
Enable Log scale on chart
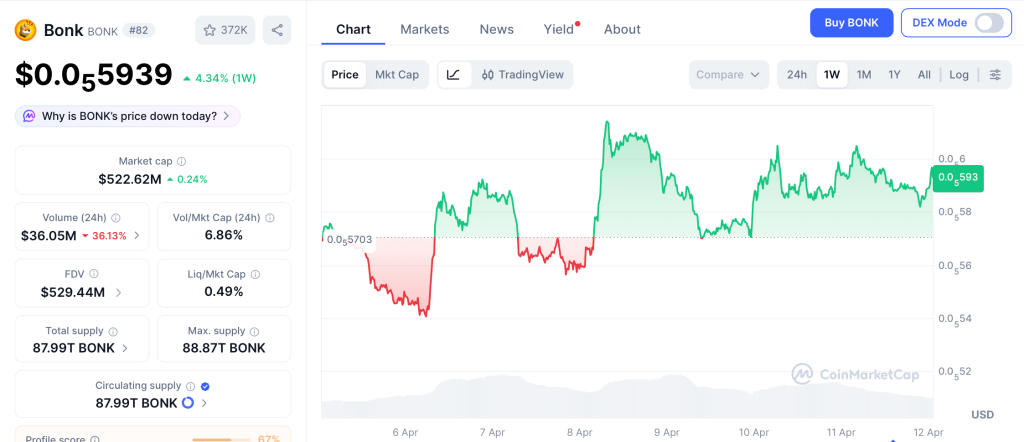point(959,74)
